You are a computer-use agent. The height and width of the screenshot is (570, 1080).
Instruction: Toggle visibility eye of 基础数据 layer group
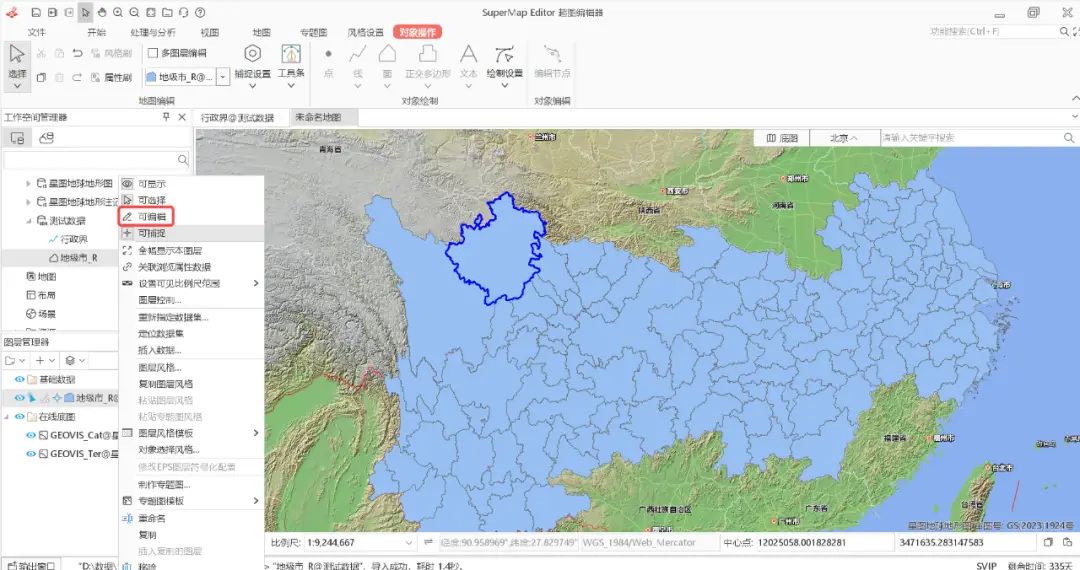point(19,380)
